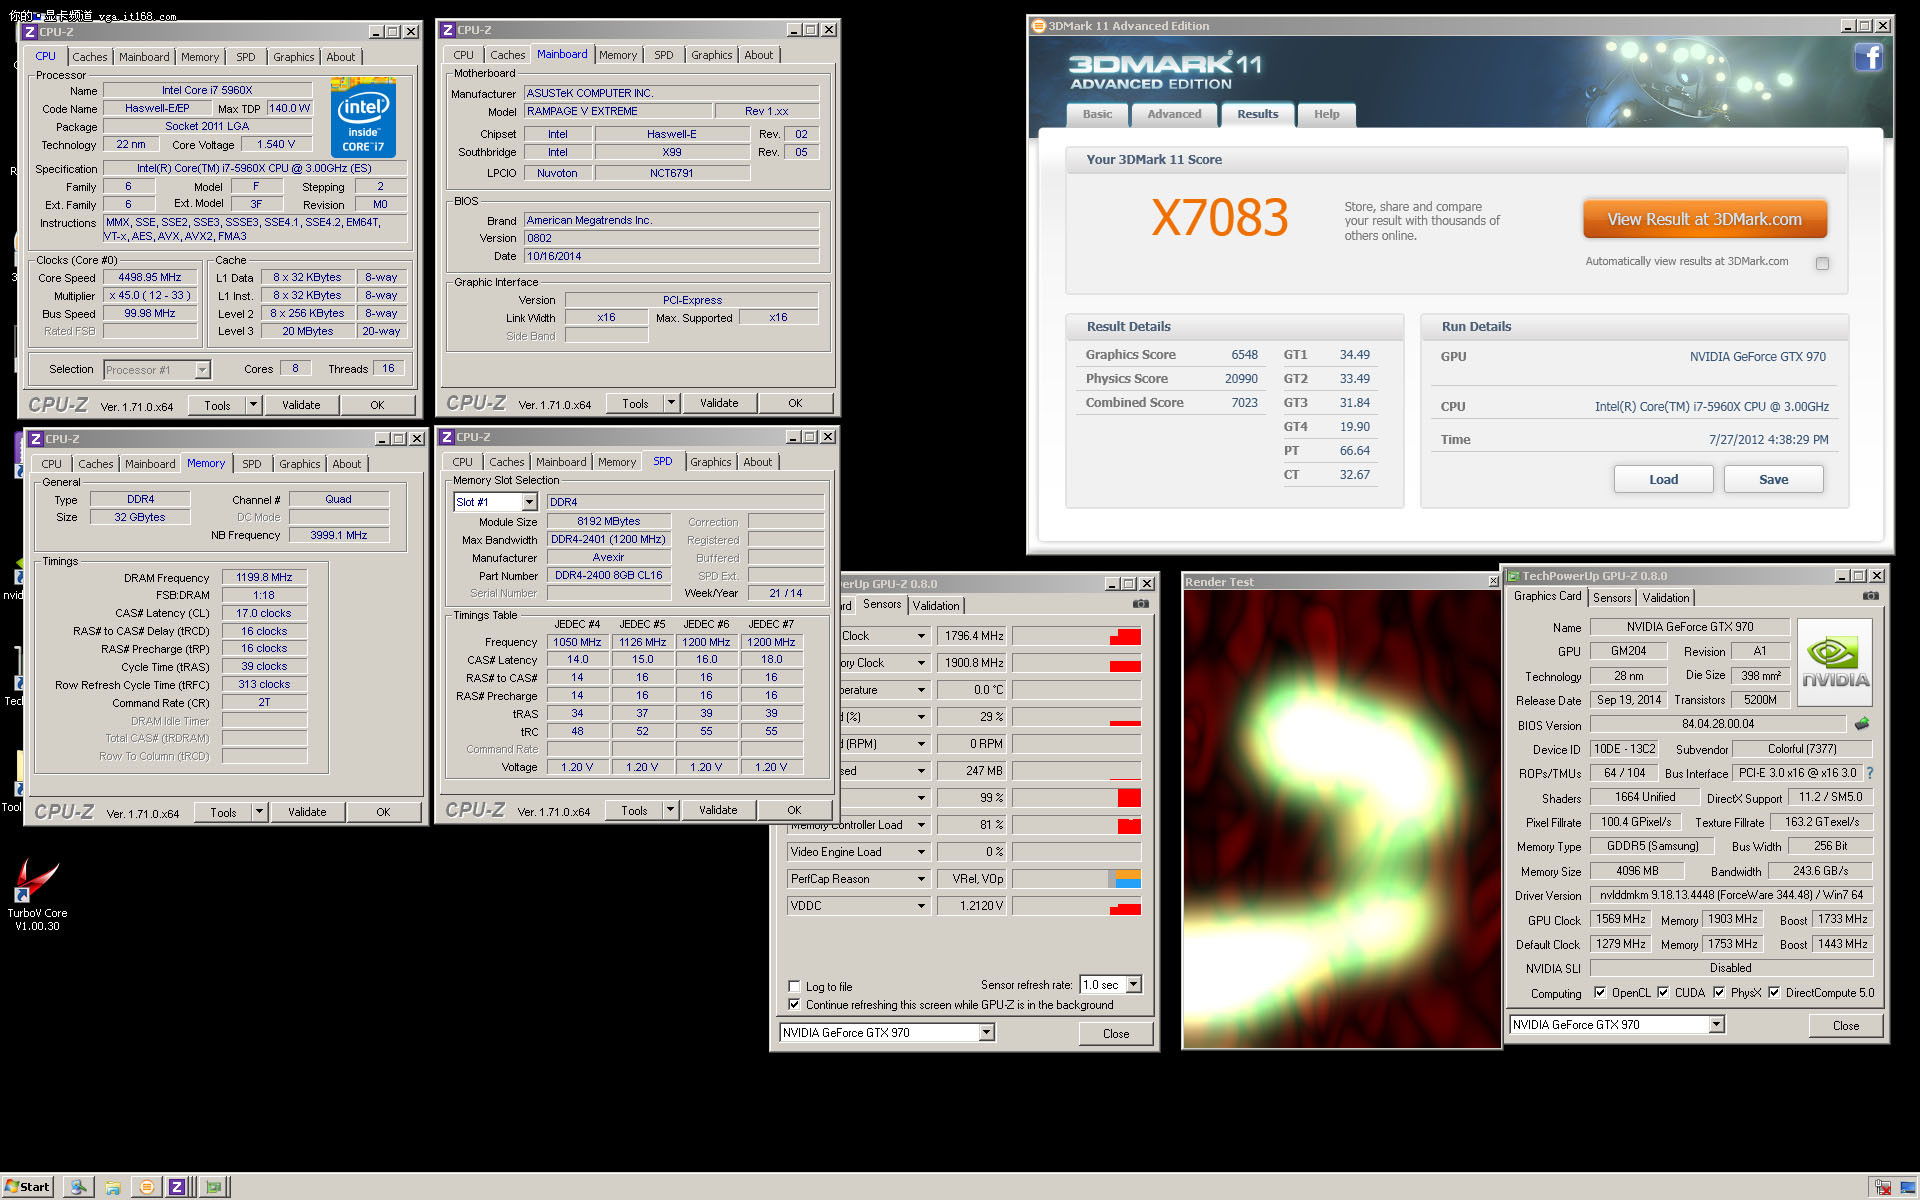The width and height of the screenshot is (1920, 1200).
Task: Enable the Log to file checkbox
Action: (x=794, y=986)
